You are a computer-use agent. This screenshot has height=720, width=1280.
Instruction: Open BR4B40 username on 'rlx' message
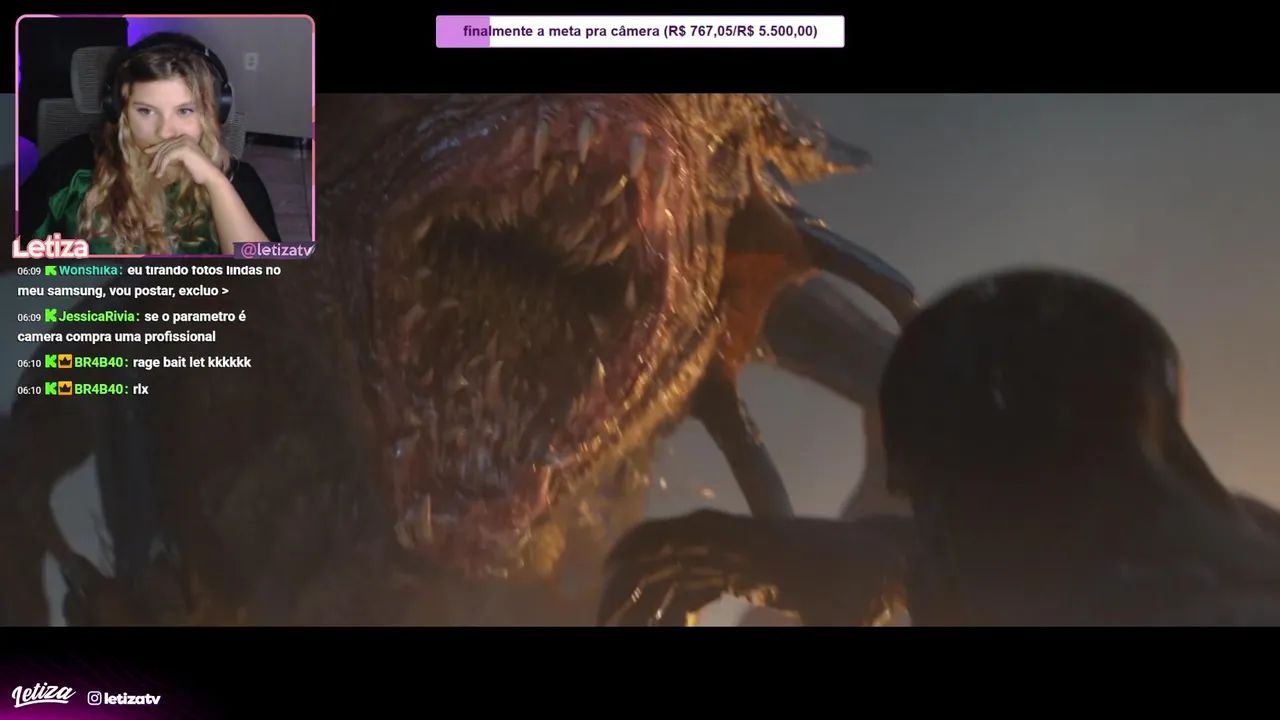tap(101, 389)
